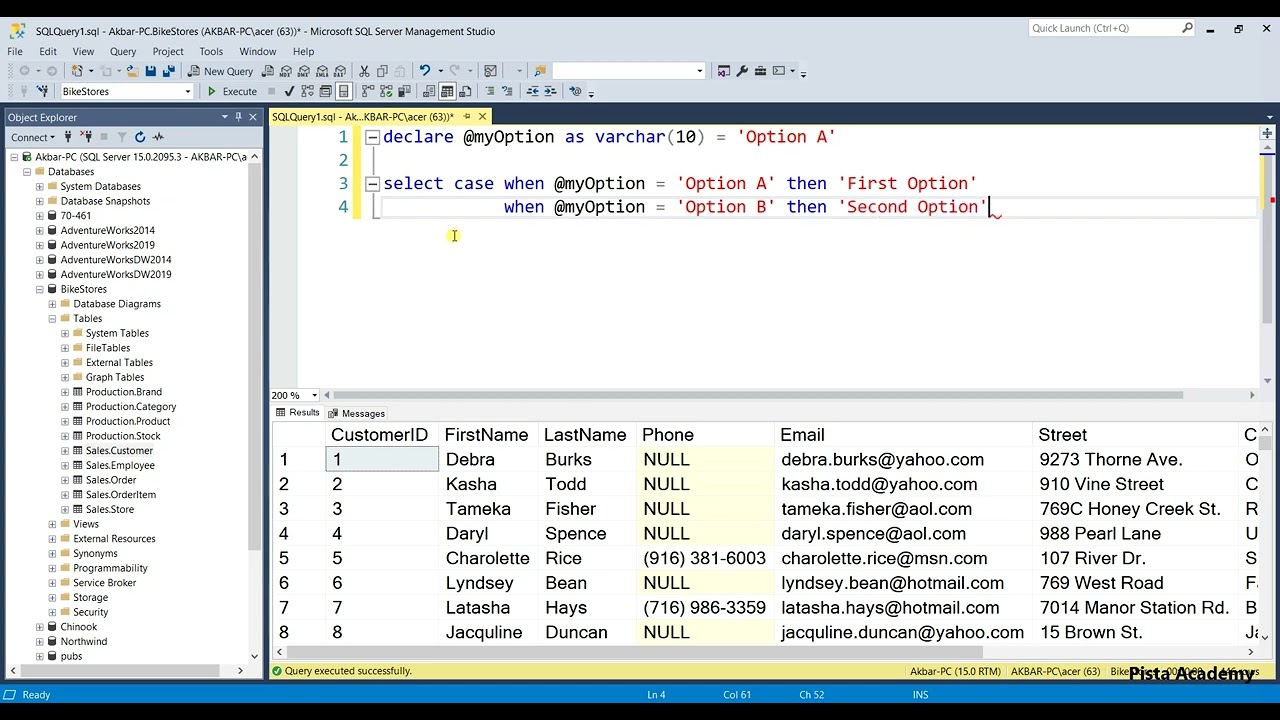This screenshot has width=1280, height=720.
Task: Click the Display Estimated Execution Plan icon
Action: [x=307, y=91]
